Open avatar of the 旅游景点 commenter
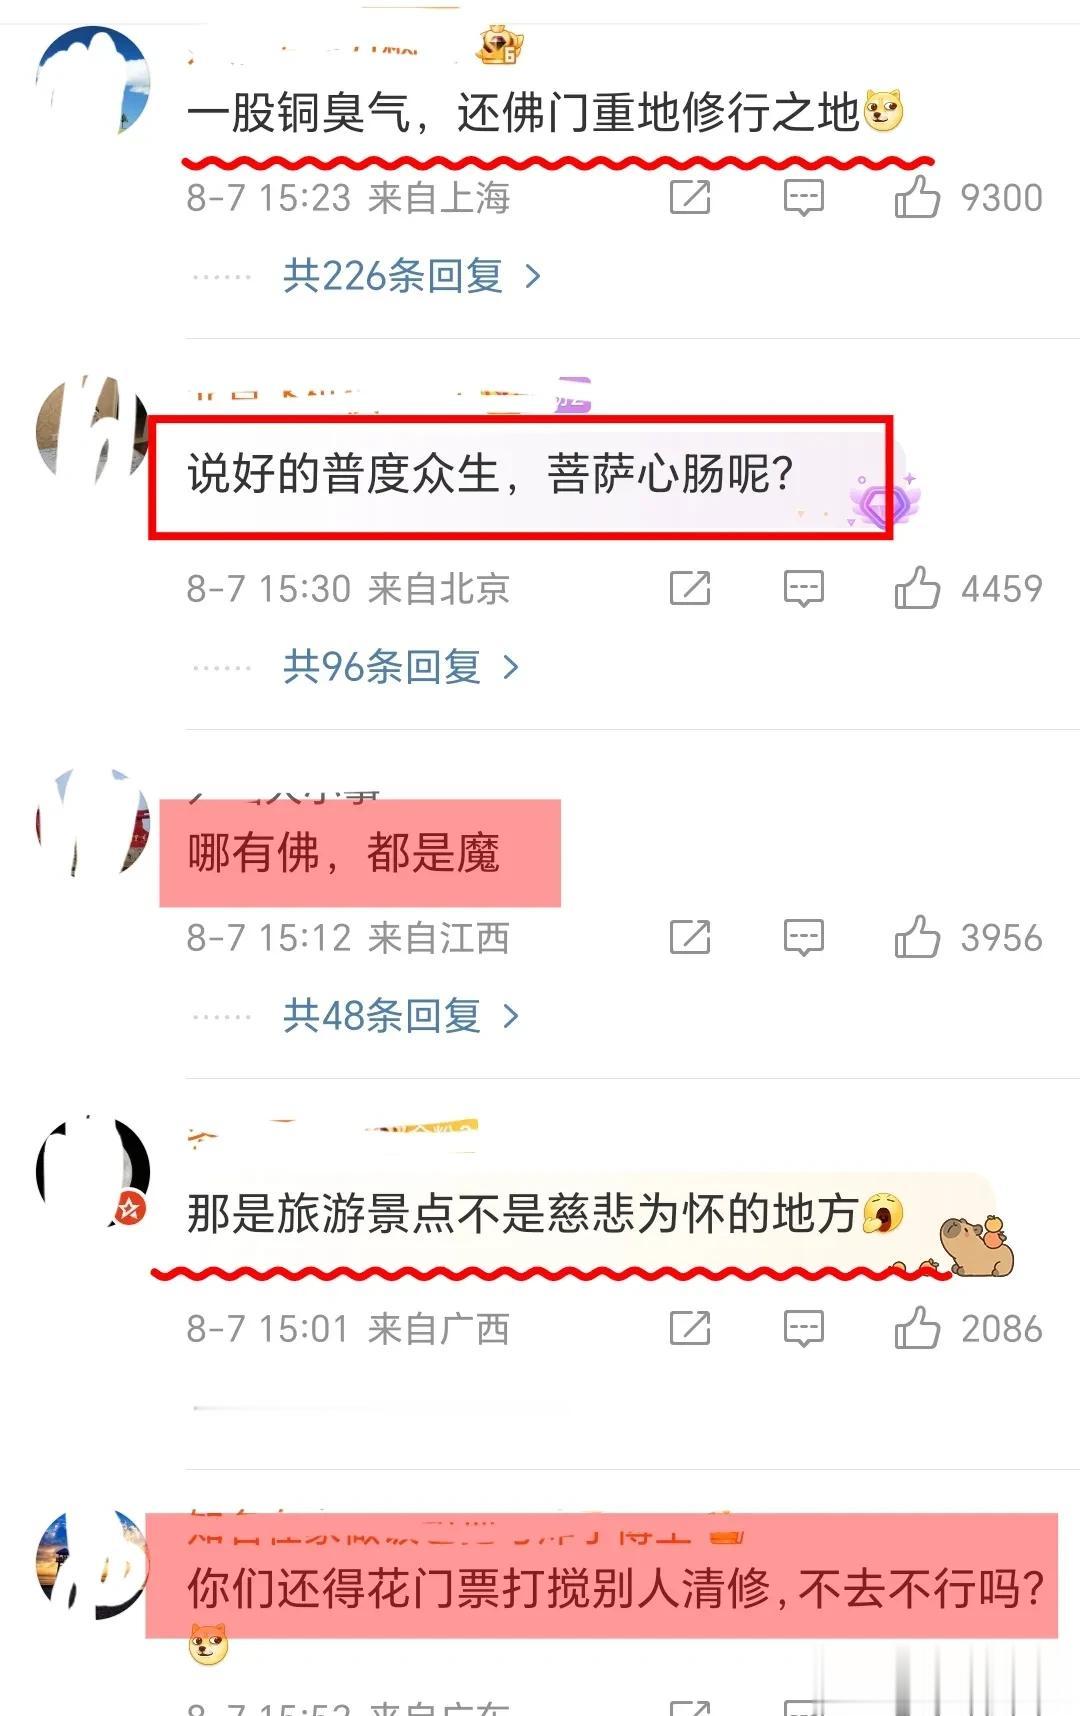1080x1716 pixels. pos(93,1171)
